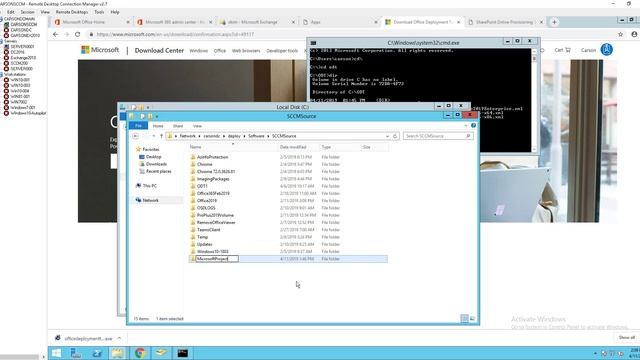Open Chrome from the taskbar
Image resolution: width=640 pixels, height=360 pixels.
click(140, 353)
